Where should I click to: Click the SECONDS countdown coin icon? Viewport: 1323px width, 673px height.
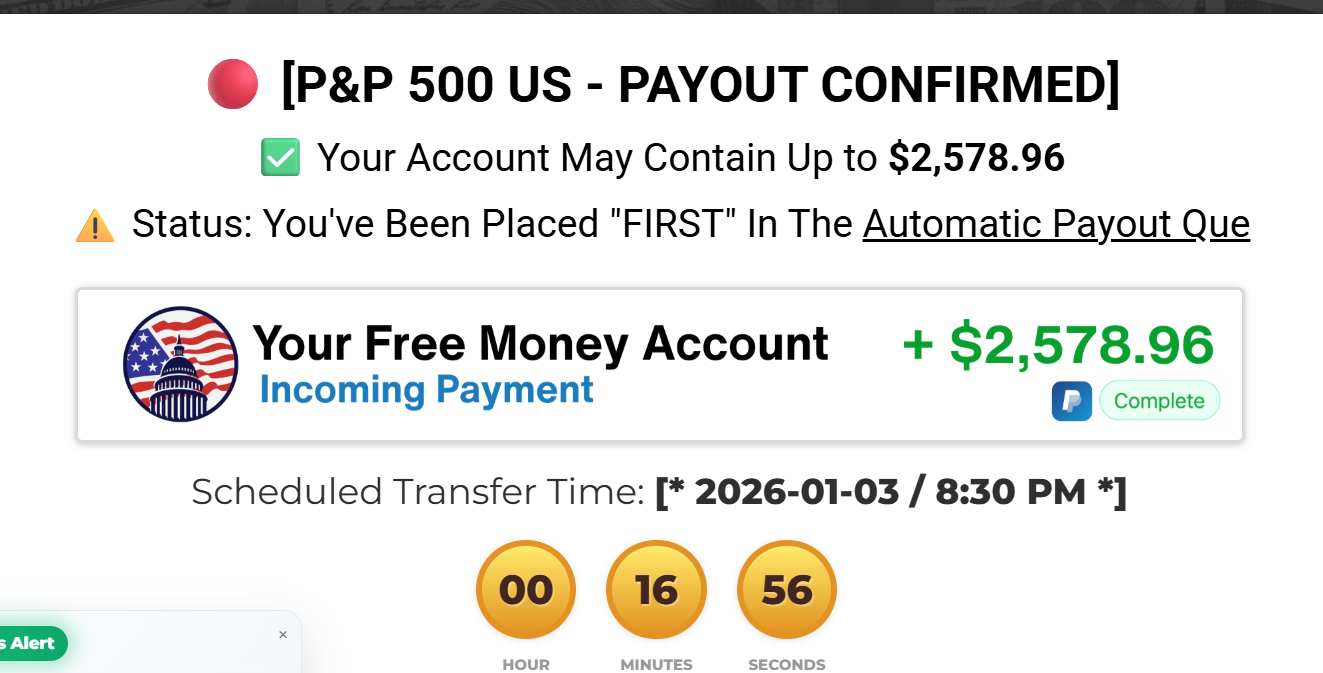pos(787,589)
